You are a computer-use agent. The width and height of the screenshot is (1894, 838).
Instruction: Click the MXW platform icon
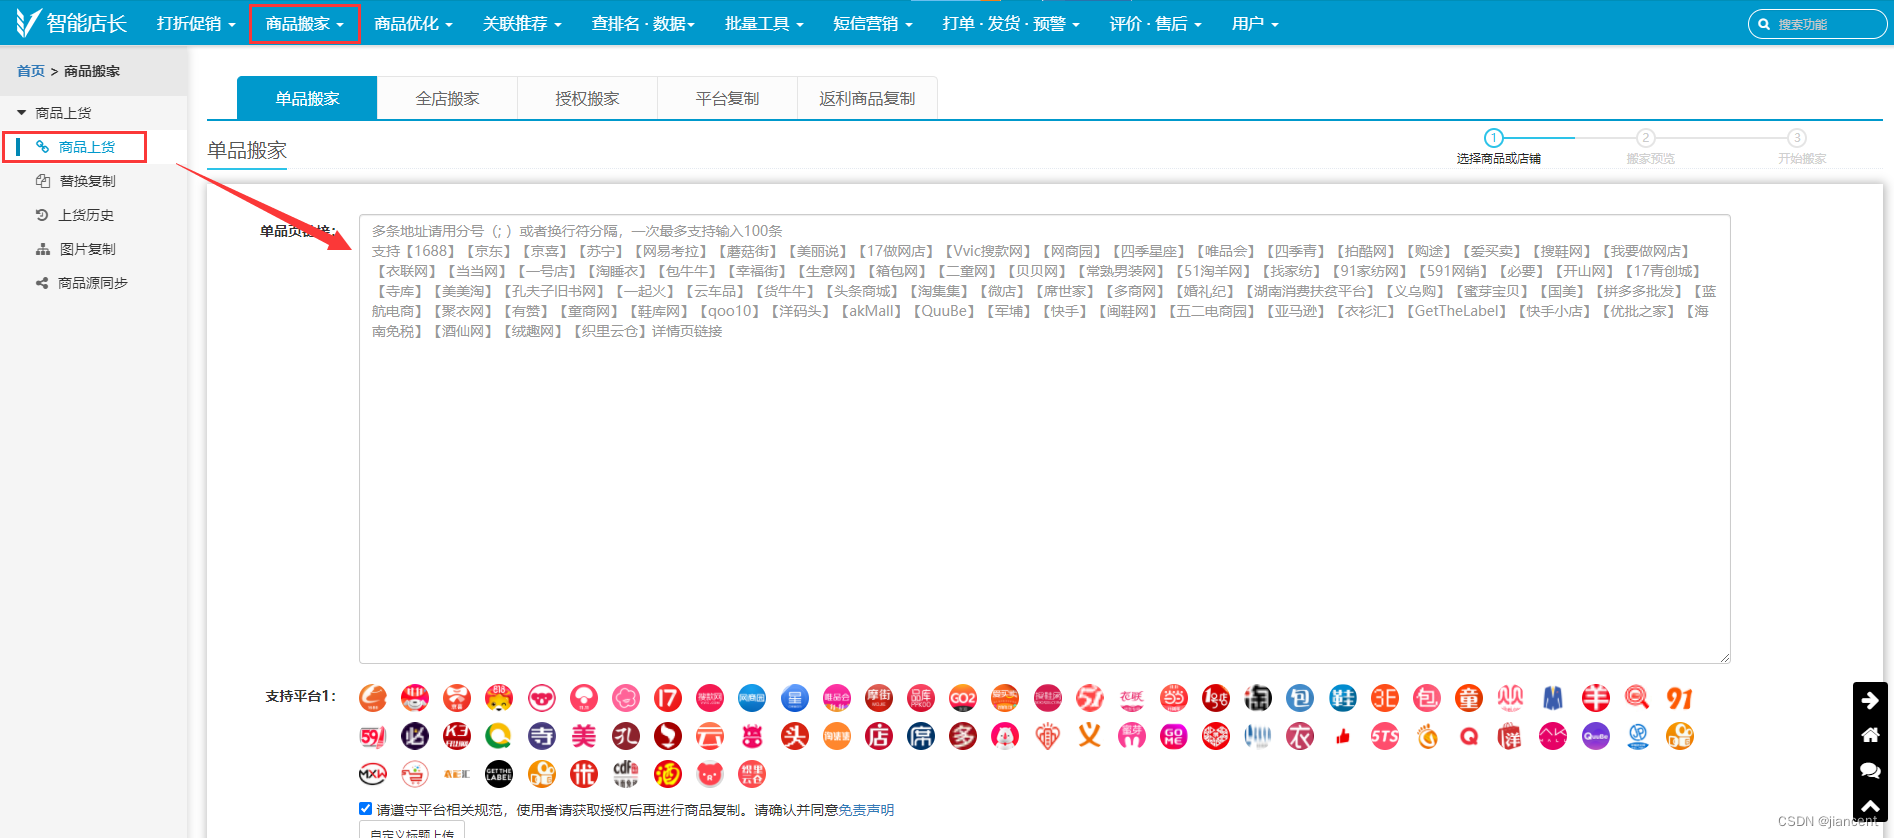[x=373, y=774]
